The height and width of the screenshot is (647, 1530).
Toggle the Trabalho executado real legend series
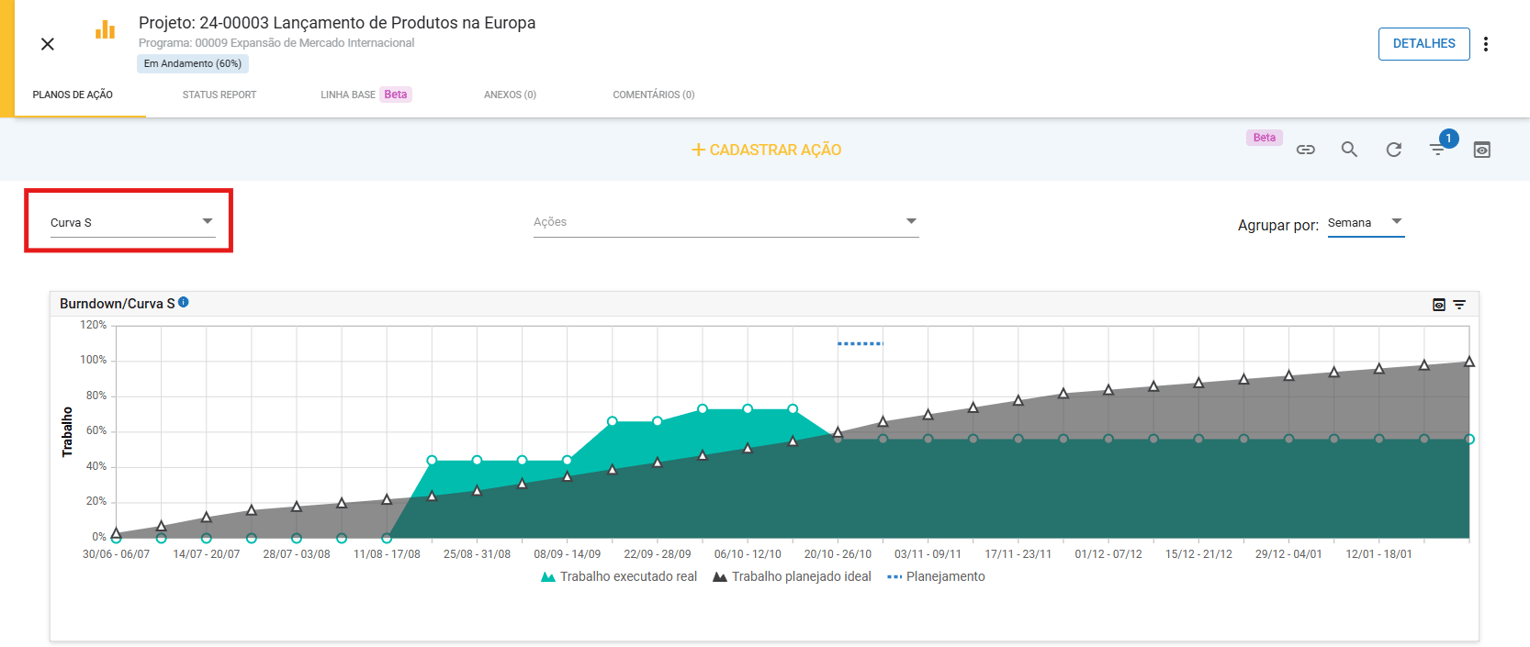pos(619,577)
